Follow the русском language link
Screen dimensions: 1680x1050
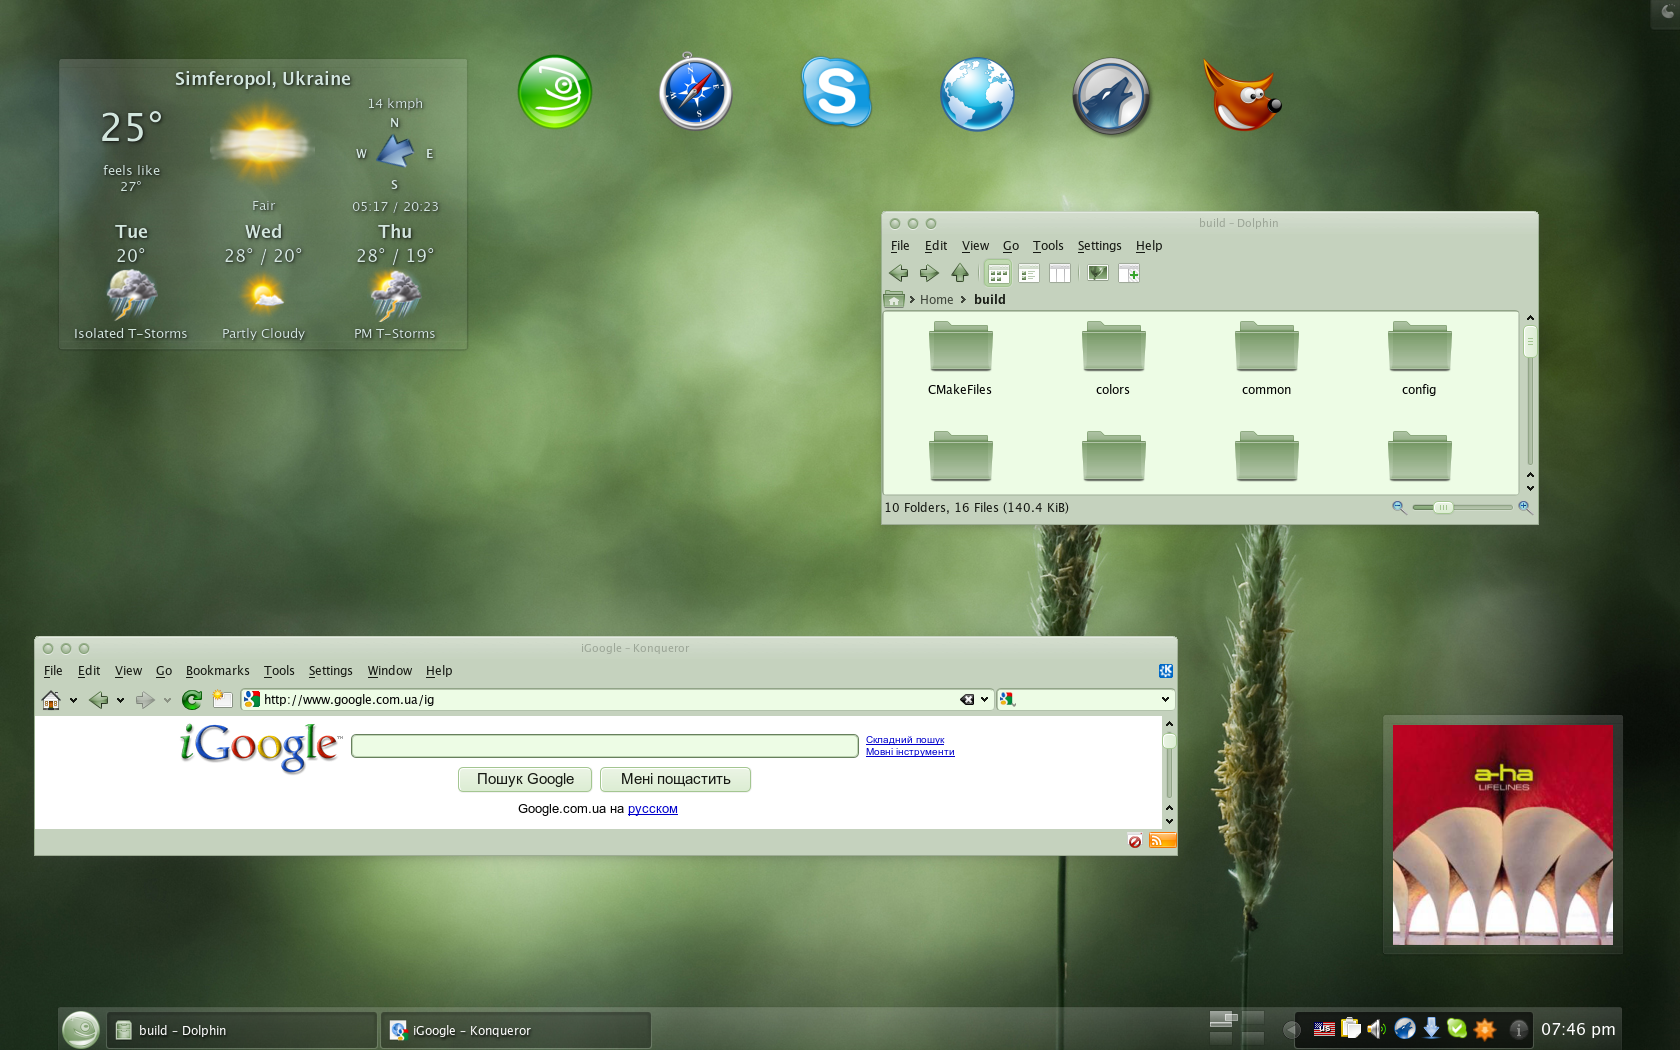point(652,809)
